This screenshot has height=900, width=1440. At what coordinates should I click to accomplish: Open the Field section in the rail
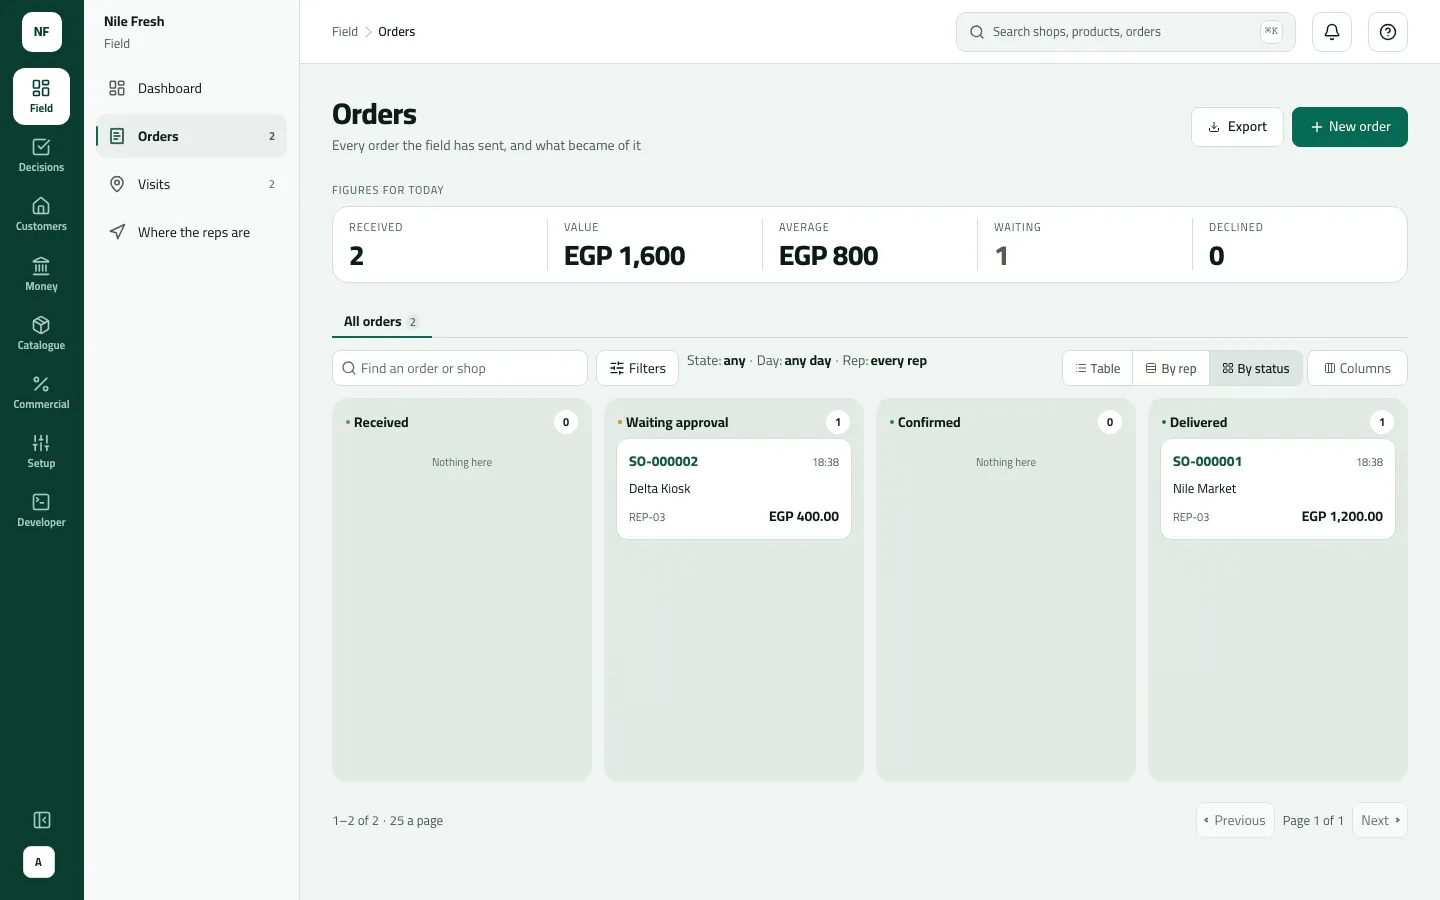[x=41, y=96]
